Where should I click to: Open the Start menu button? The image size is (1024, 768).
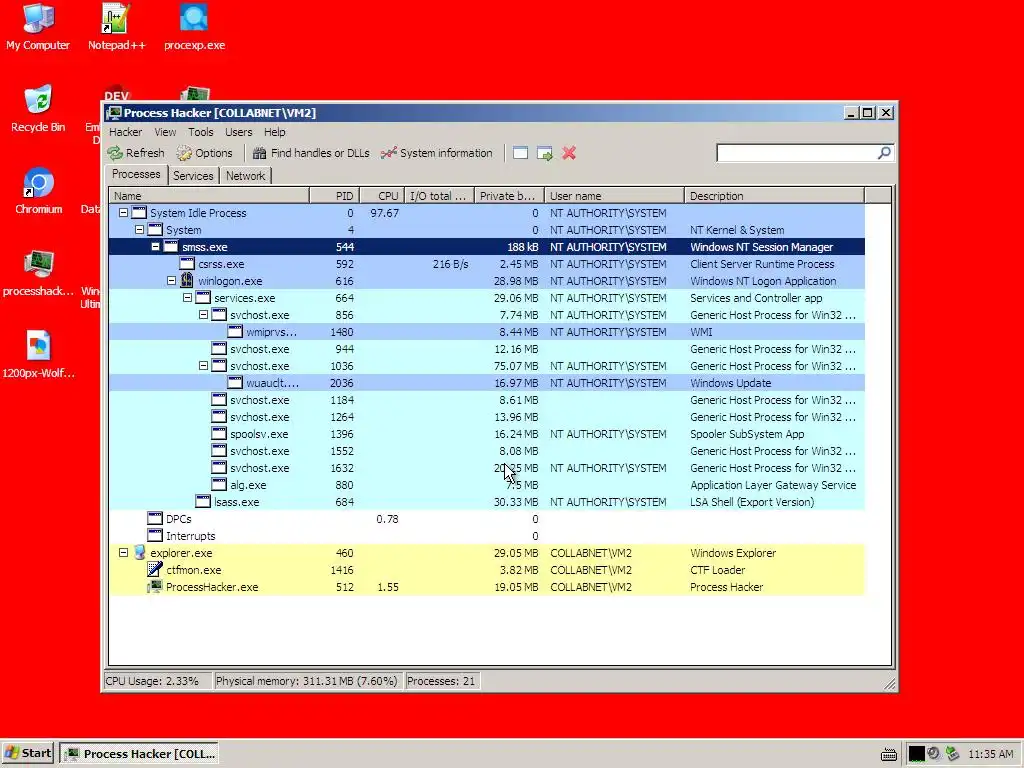pyautogui.click(x=28, y=753)
